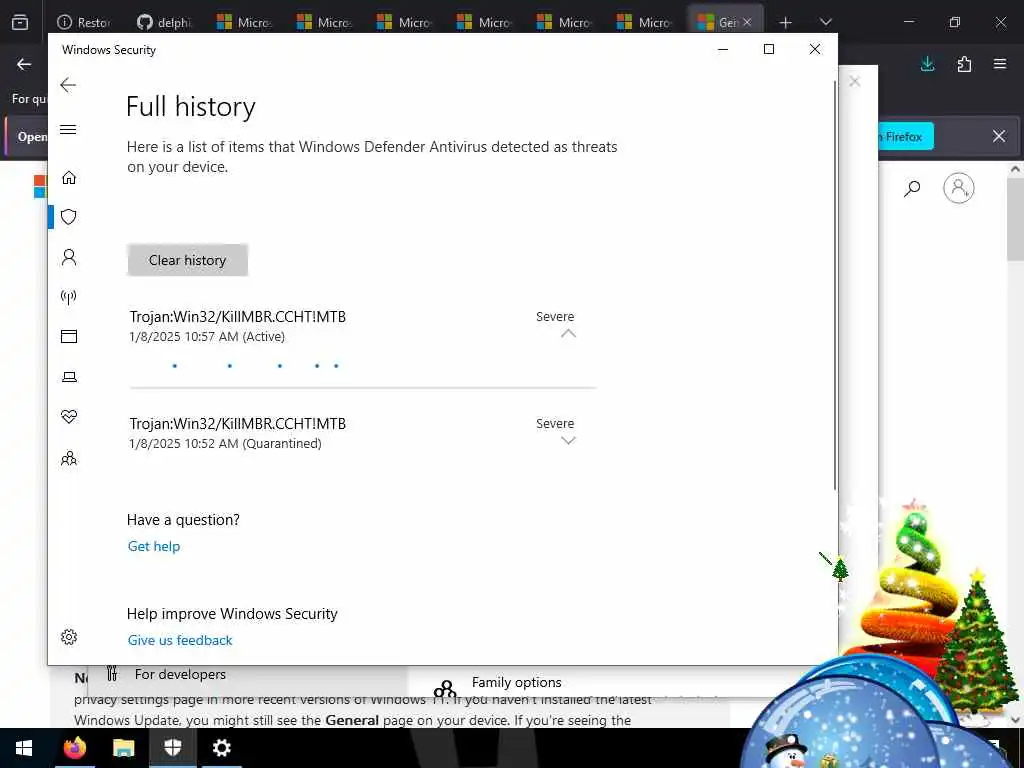Switch to the delphi GitHub tab
The height and width of the screenshot is (768, 1024).
coord(165,22)
